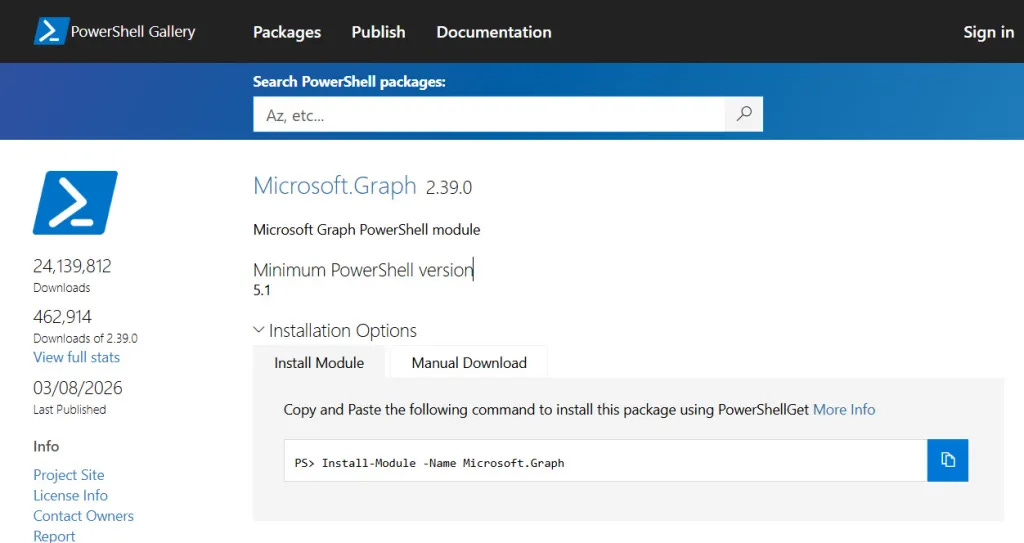Screen dimensions: 1024x543
Task: Open License Info link
Action: point(71,495)
